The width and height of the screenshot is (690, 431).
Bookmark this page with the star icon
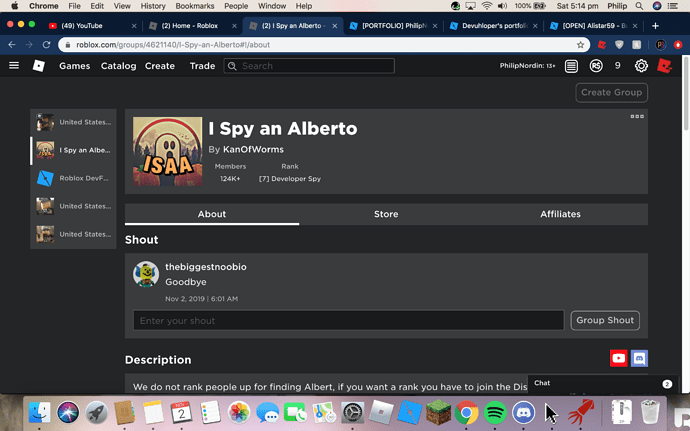580,45
